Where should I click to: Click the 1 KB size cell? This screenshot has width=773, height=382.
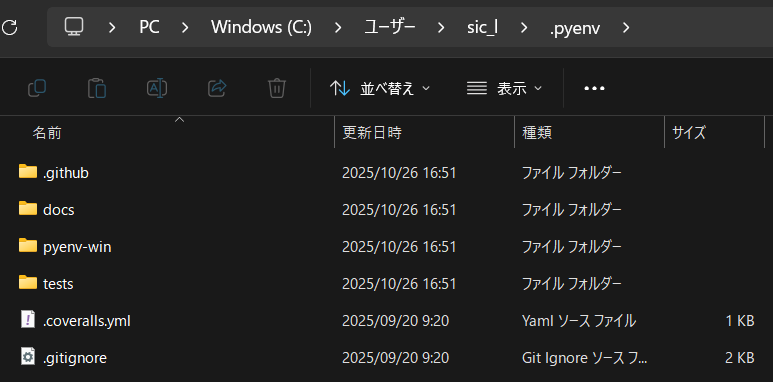(x=739, y=321)
